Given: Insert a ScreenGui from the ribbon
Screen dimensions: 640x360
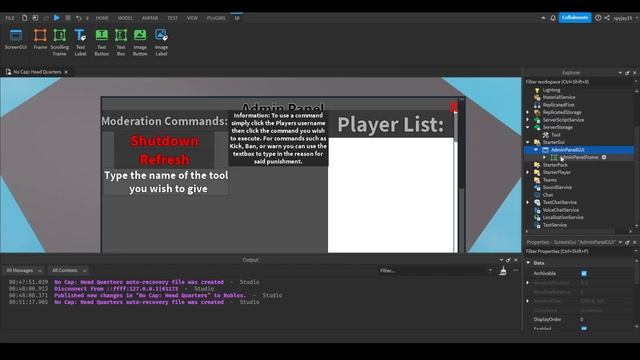Looking at the screenshot, I should (x=16, y=39).
